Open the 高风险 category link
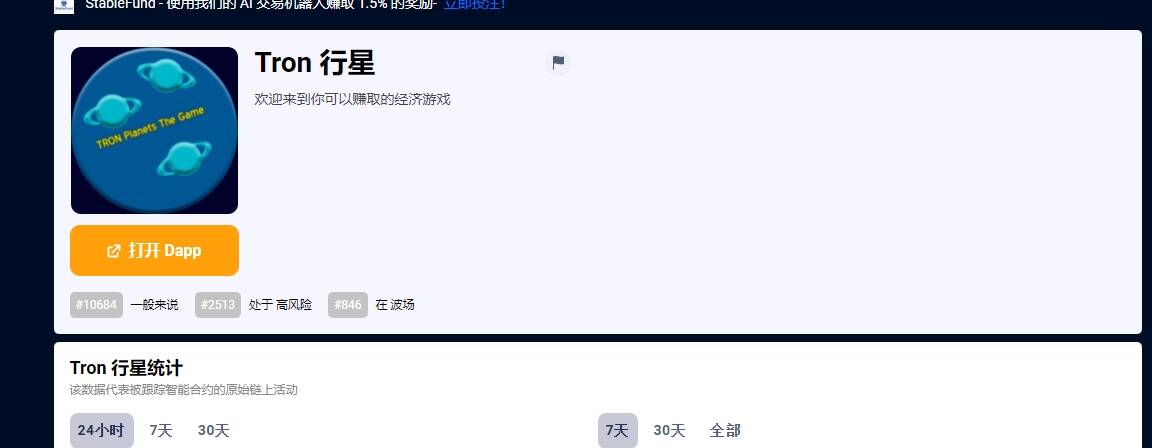The image size is (1152, 448). 294,305
